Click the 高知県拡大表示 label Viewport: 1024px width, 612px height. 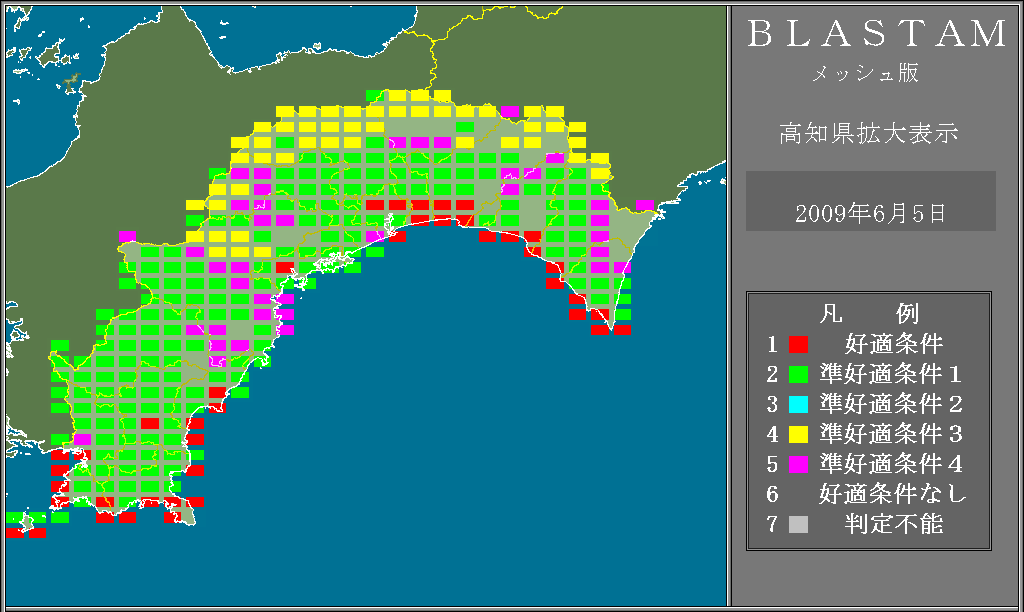869,133
